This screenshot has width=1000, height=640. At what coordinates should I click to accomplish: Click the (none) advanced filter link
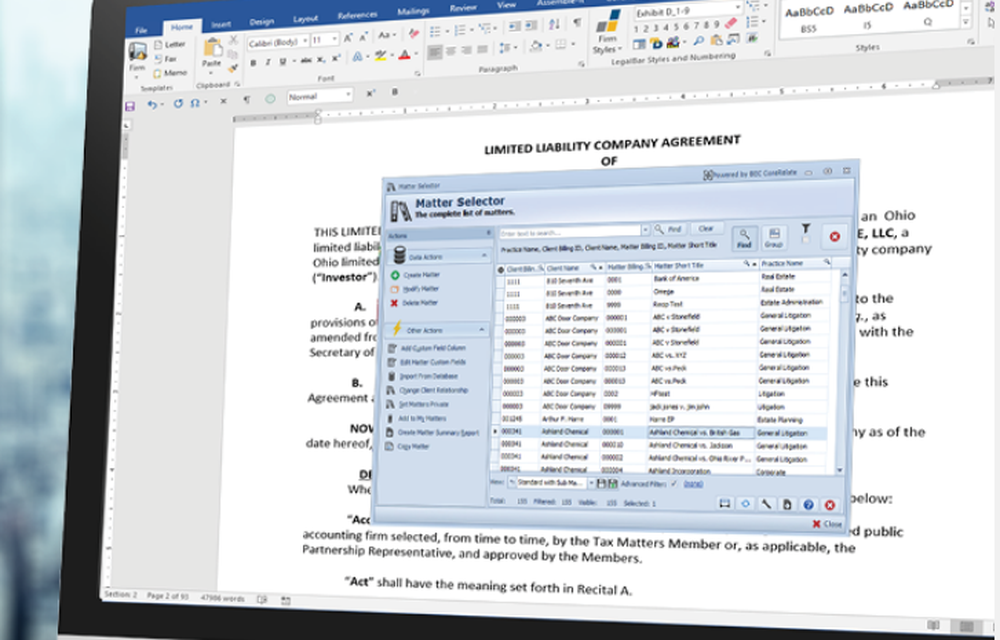(693, 484)
